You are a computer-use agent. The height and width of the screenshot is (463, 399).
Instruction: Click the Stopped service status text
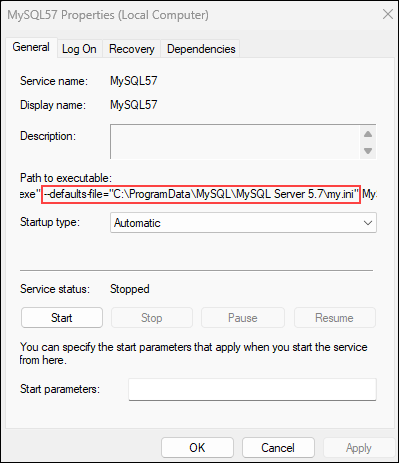[130, 289]
